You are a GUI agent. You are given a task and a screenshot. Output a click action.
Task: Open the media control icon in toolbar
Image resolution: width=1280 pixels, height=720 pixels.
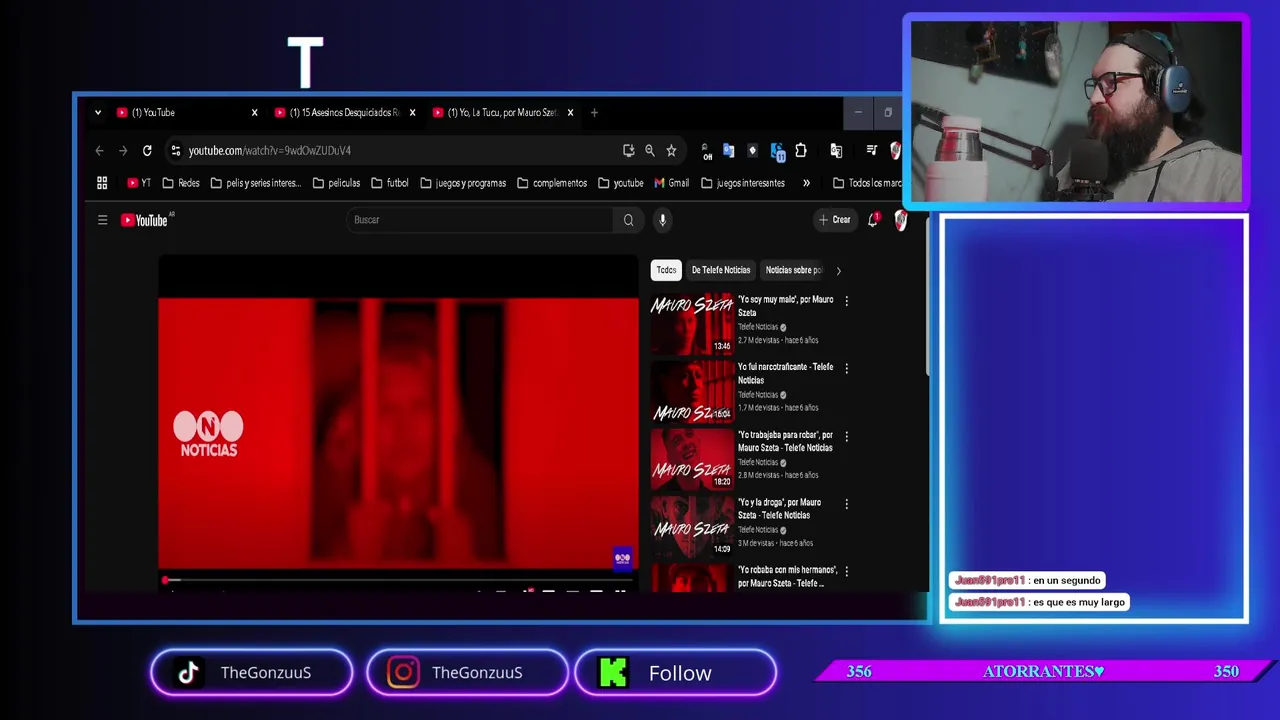(x=872, y=151)
